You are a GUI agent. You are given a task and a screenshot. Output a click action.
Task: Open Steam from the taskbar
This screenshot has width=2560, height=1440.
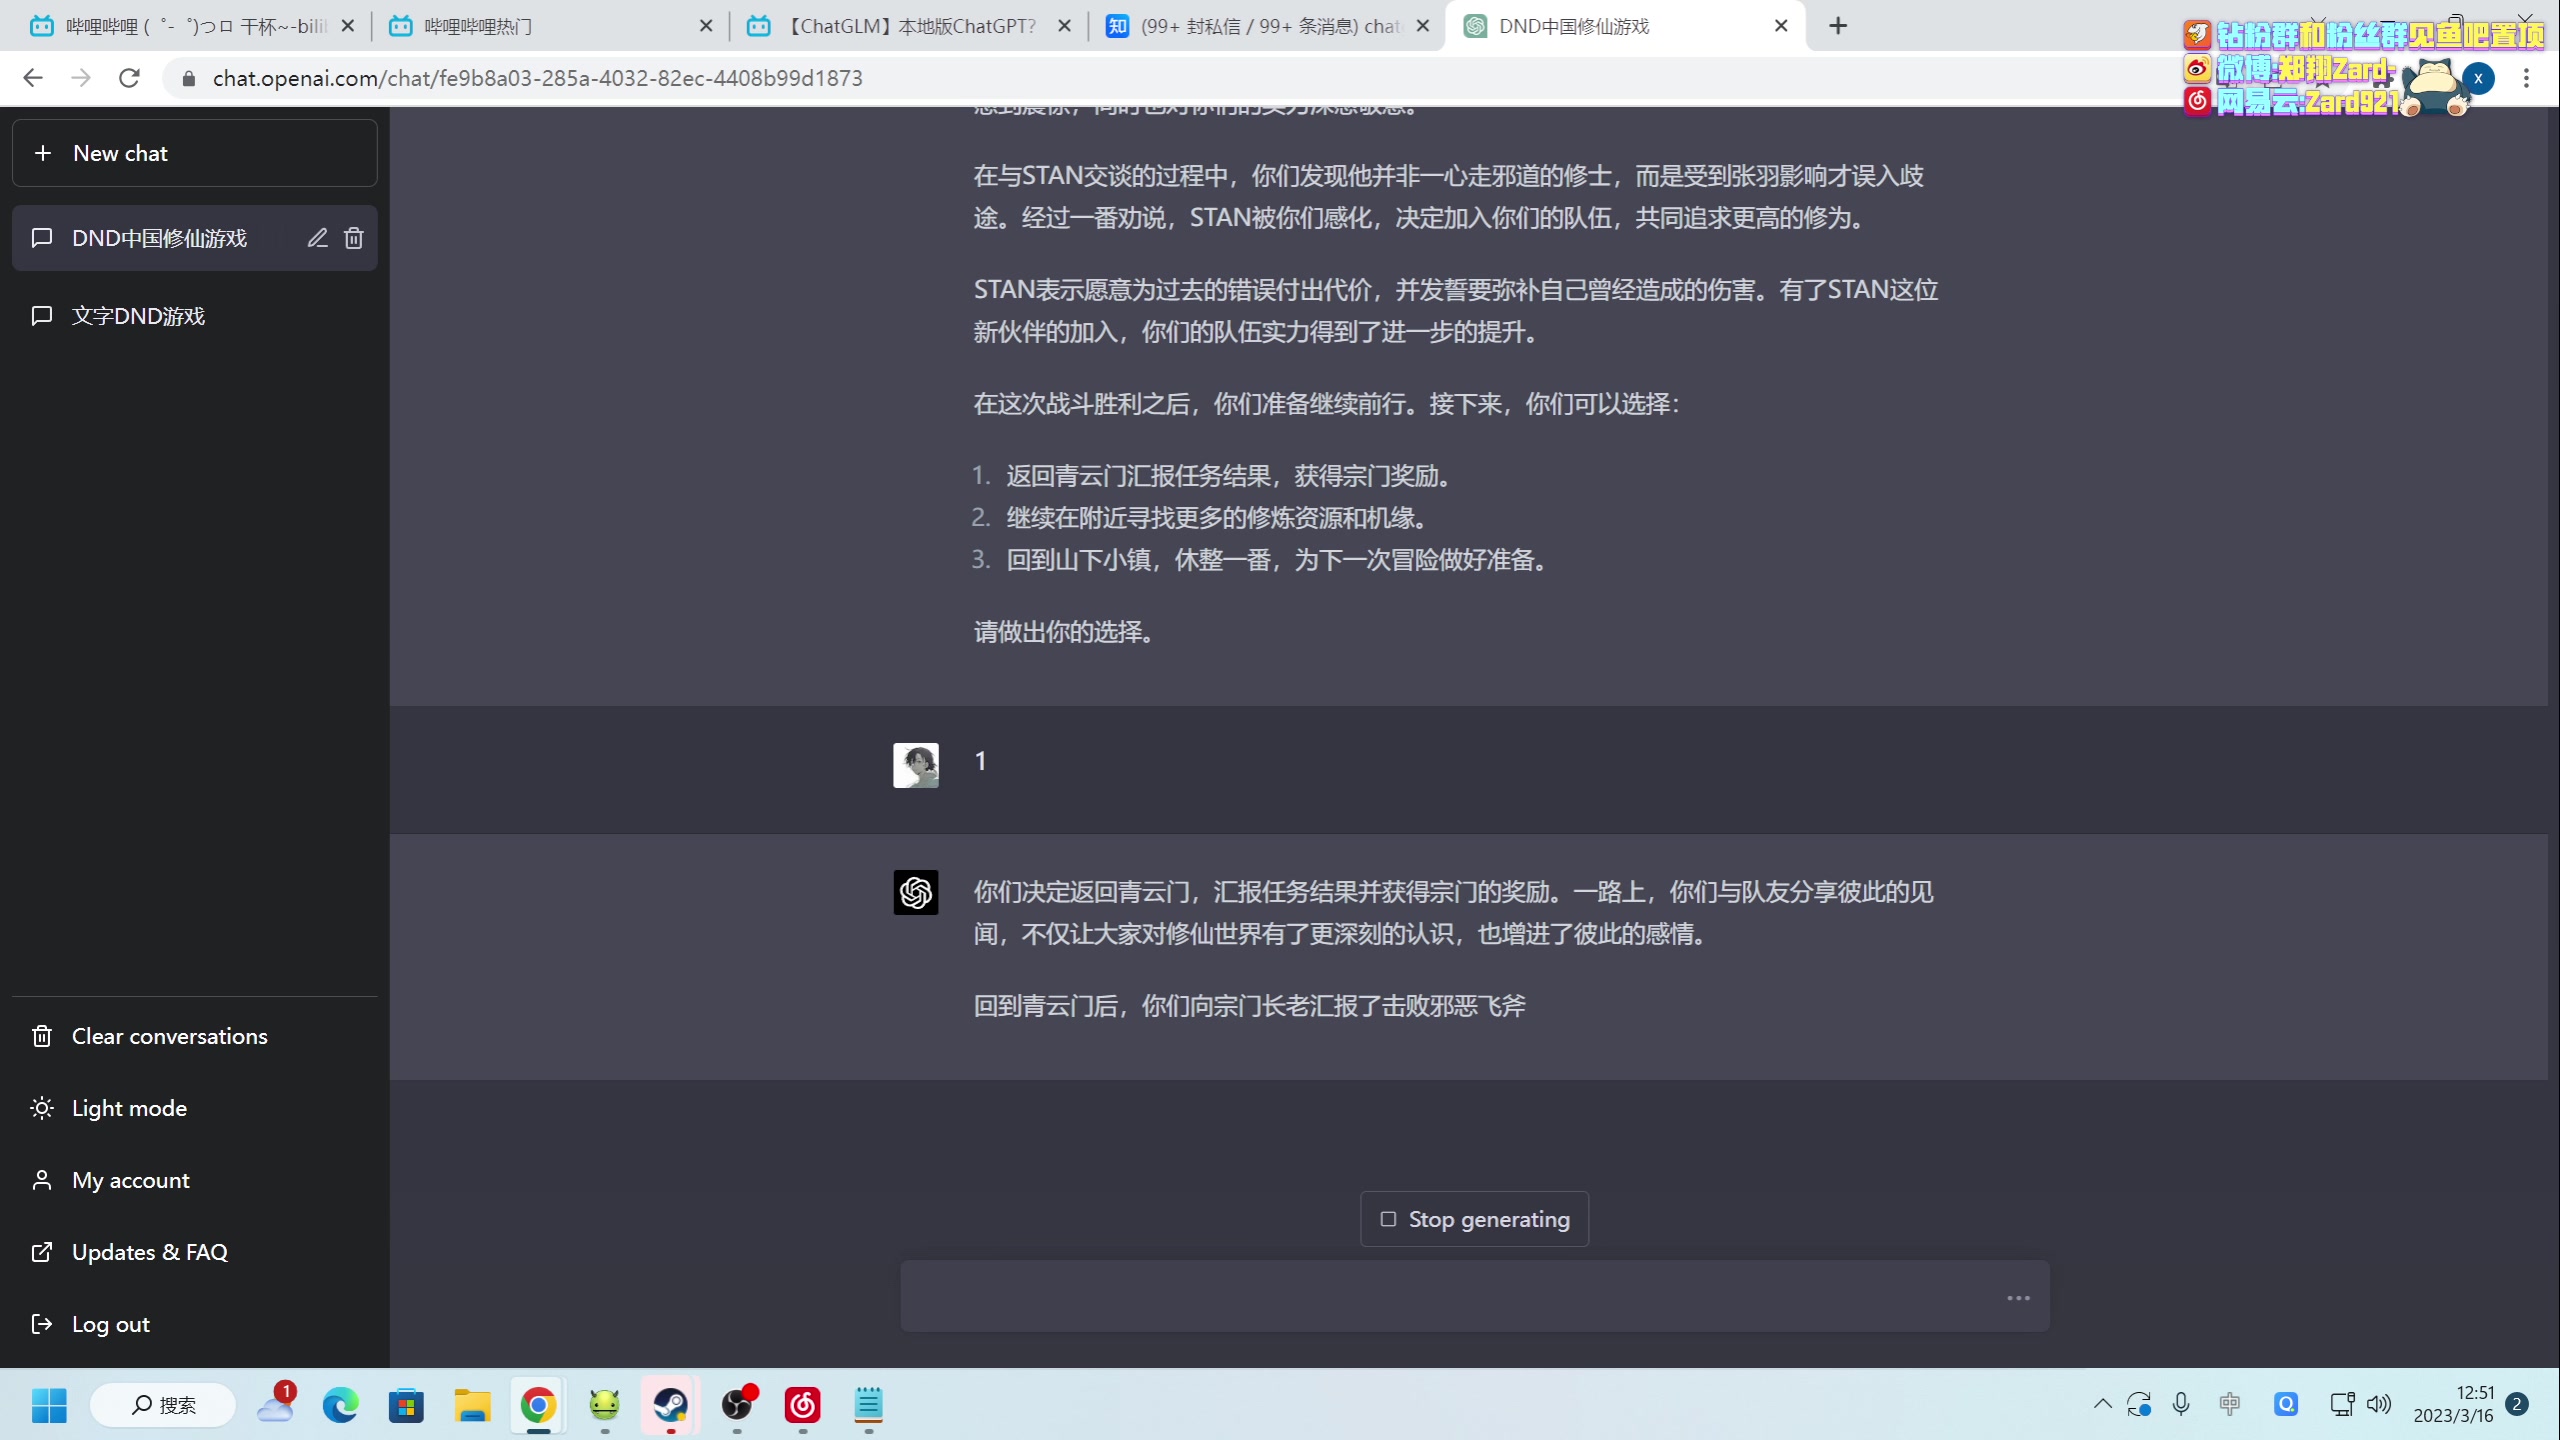[670, 1405]
